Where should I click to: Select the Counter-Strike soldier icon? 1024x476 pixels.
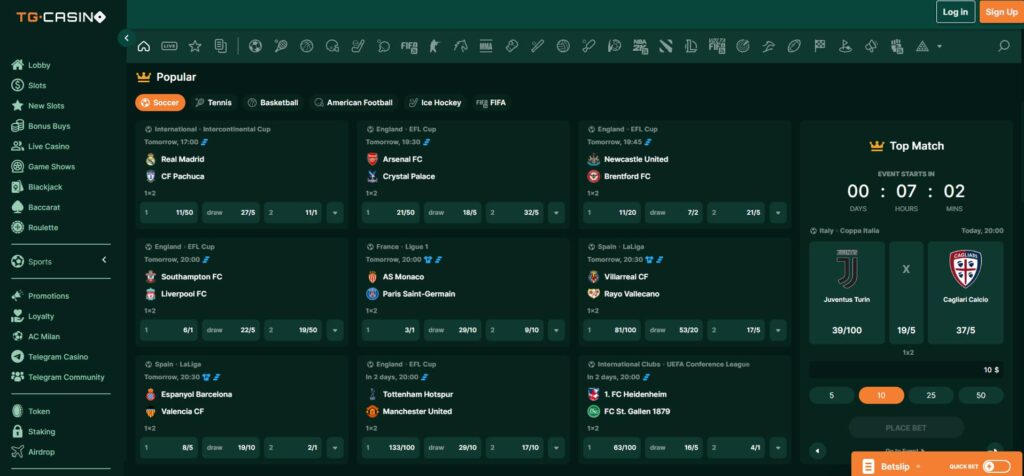(434, 46)
